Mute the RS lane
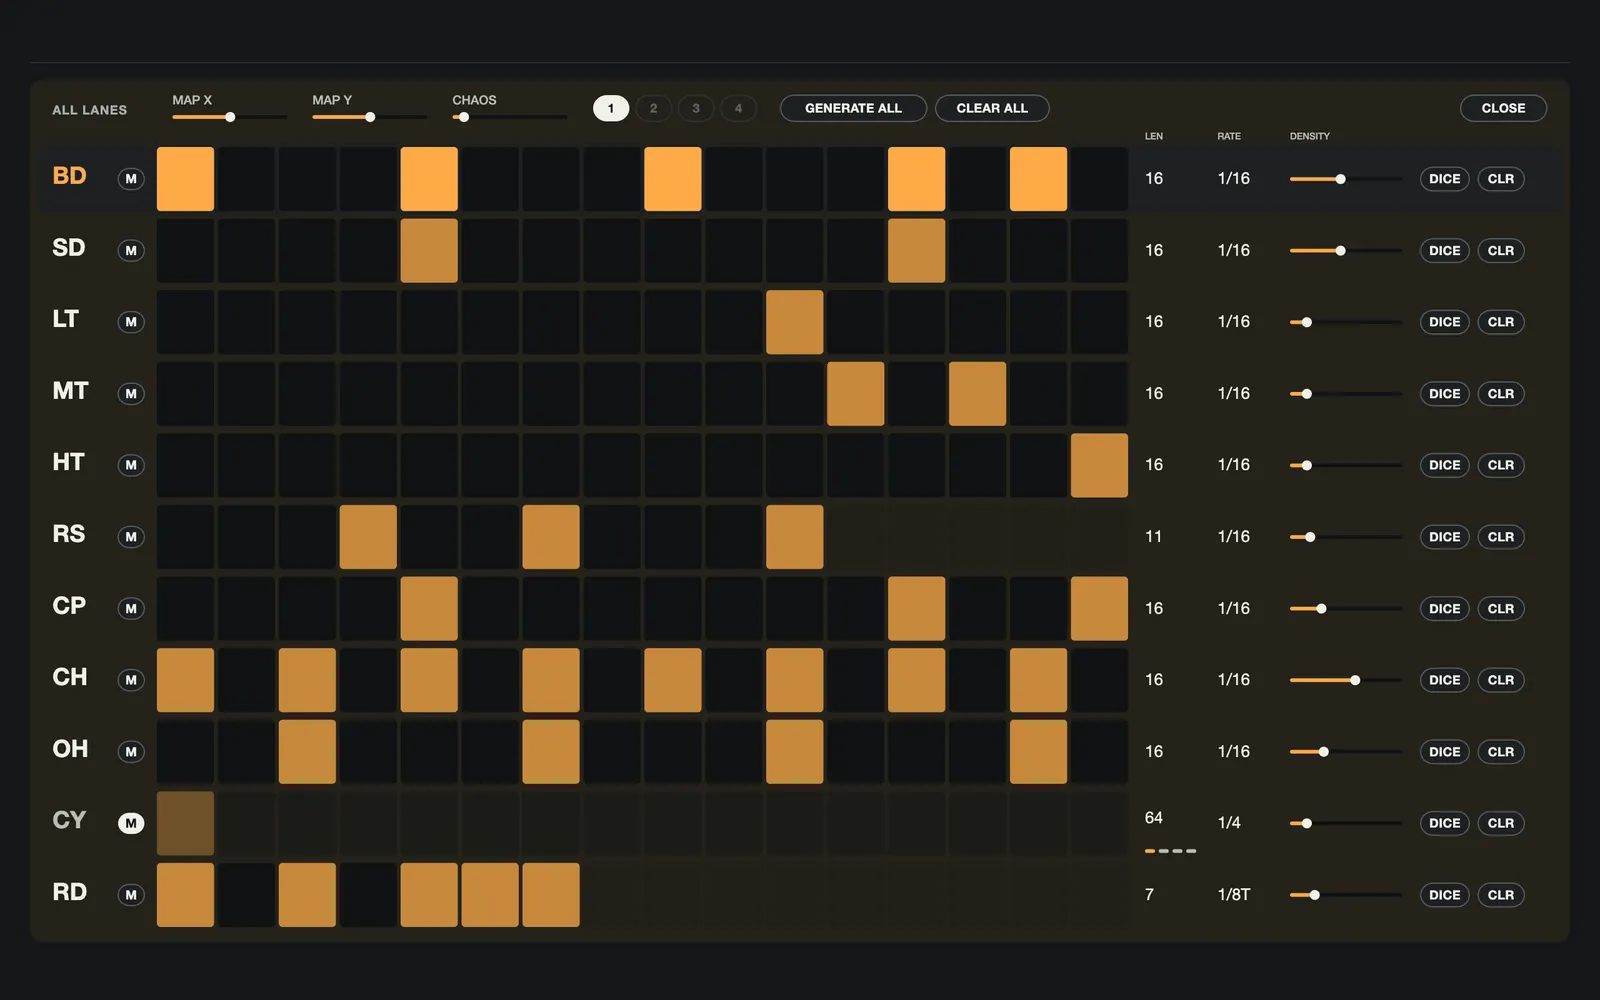The width and height of the screenshot is (1600, 1000). point(131,537)
